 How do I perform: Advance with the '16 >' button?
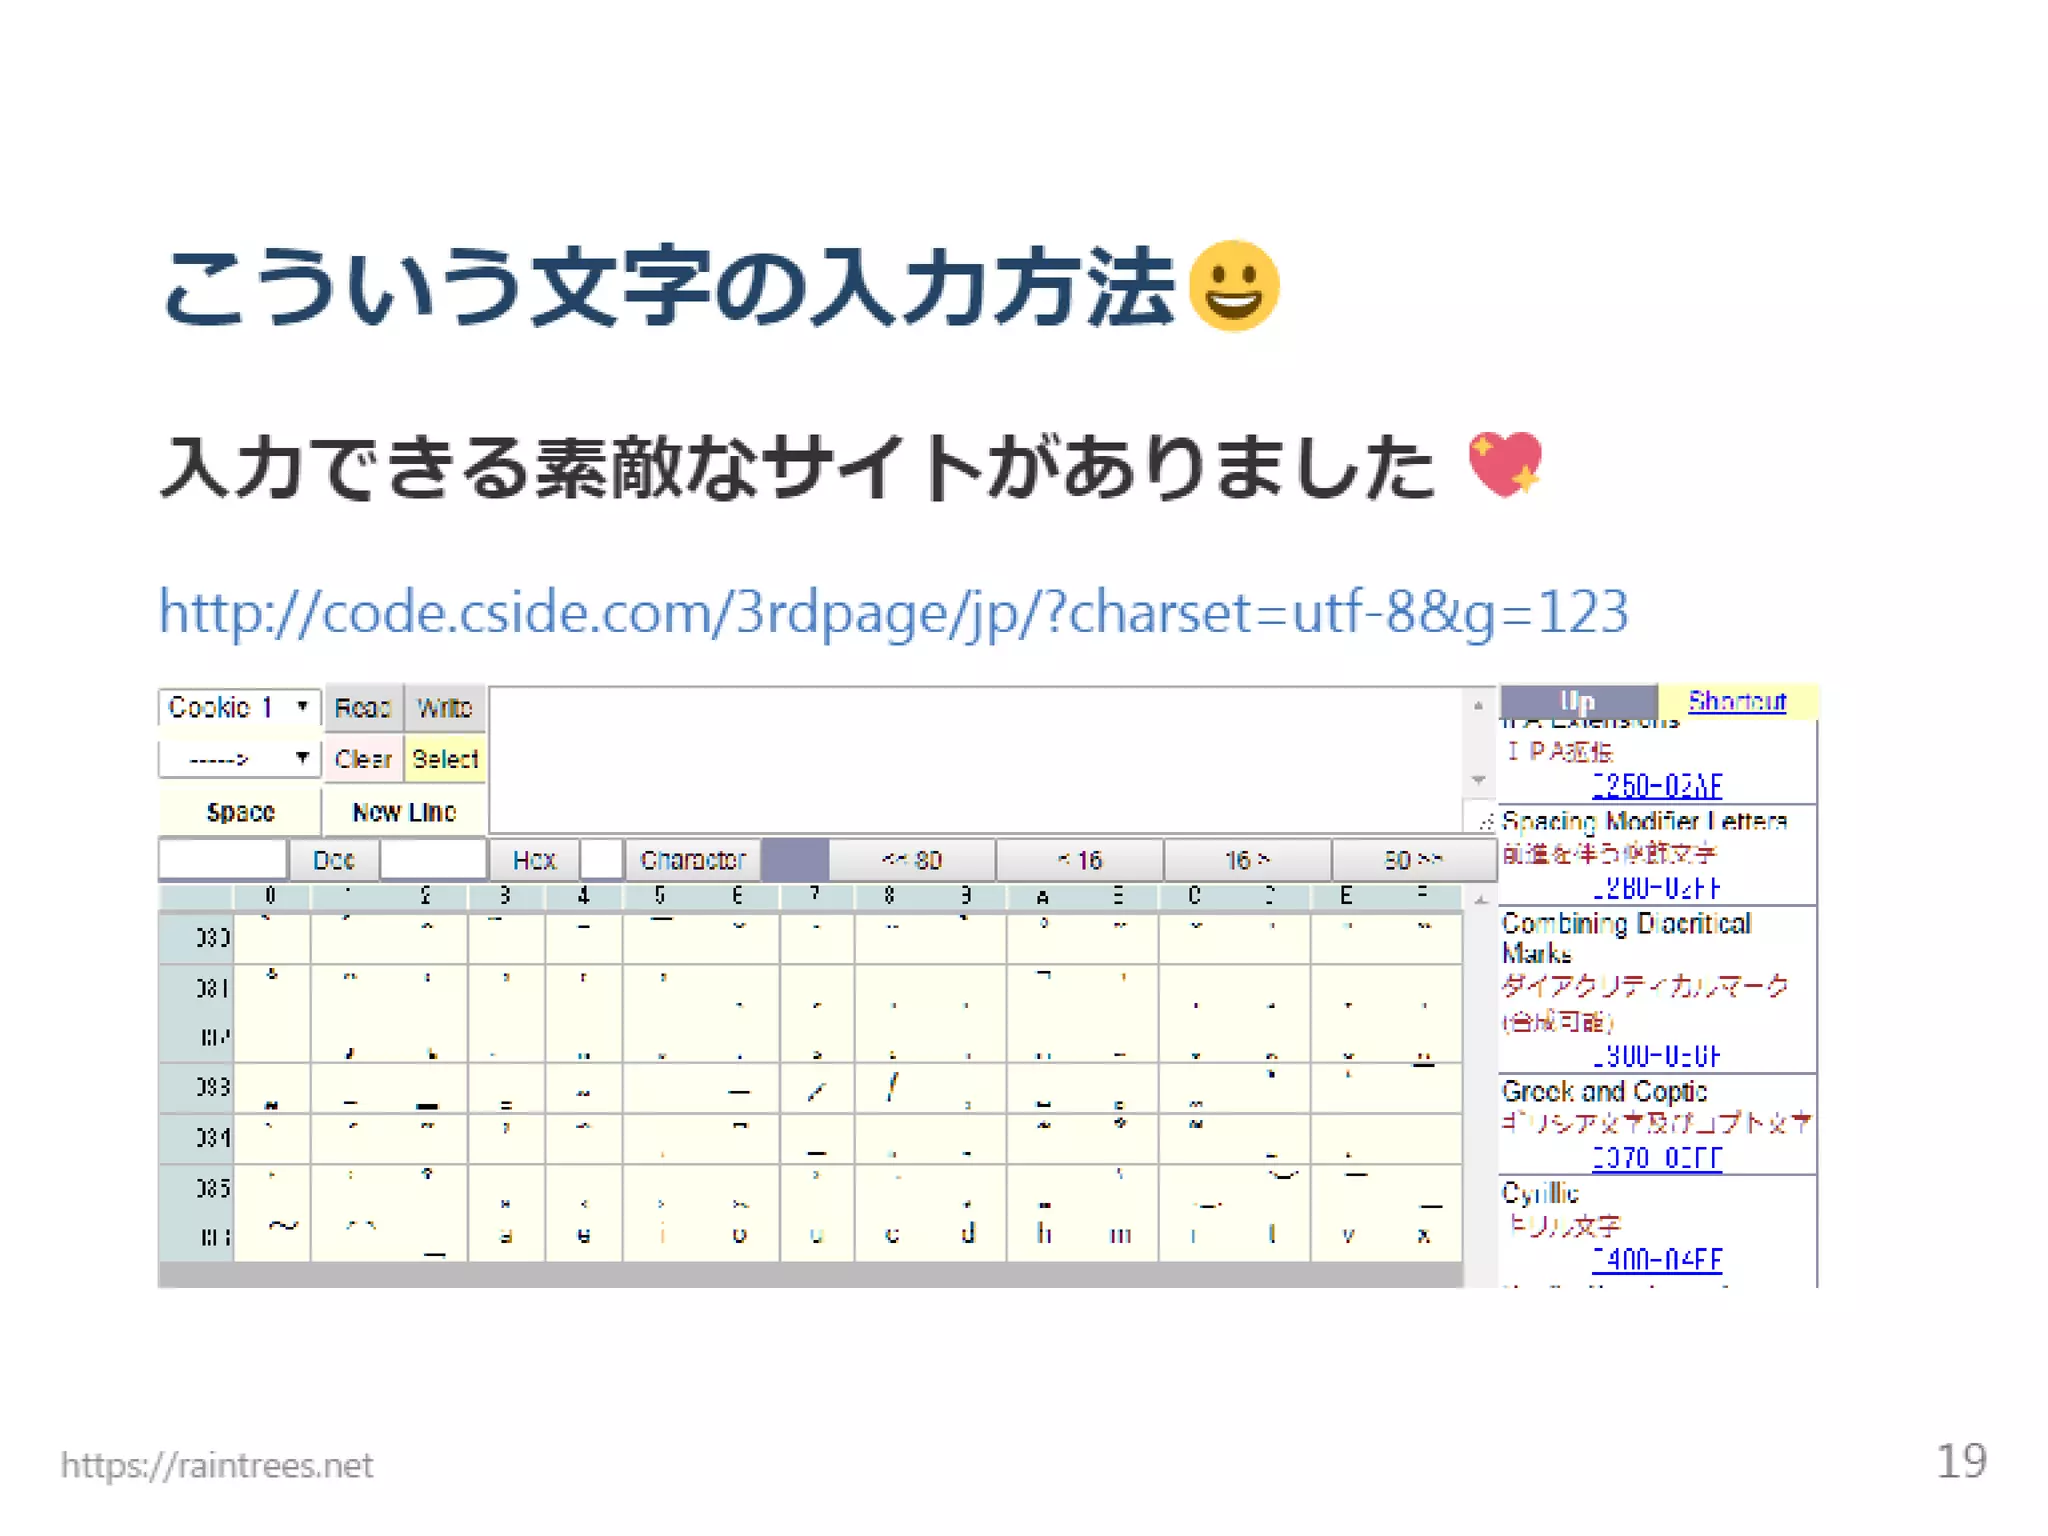[1247, 860]
